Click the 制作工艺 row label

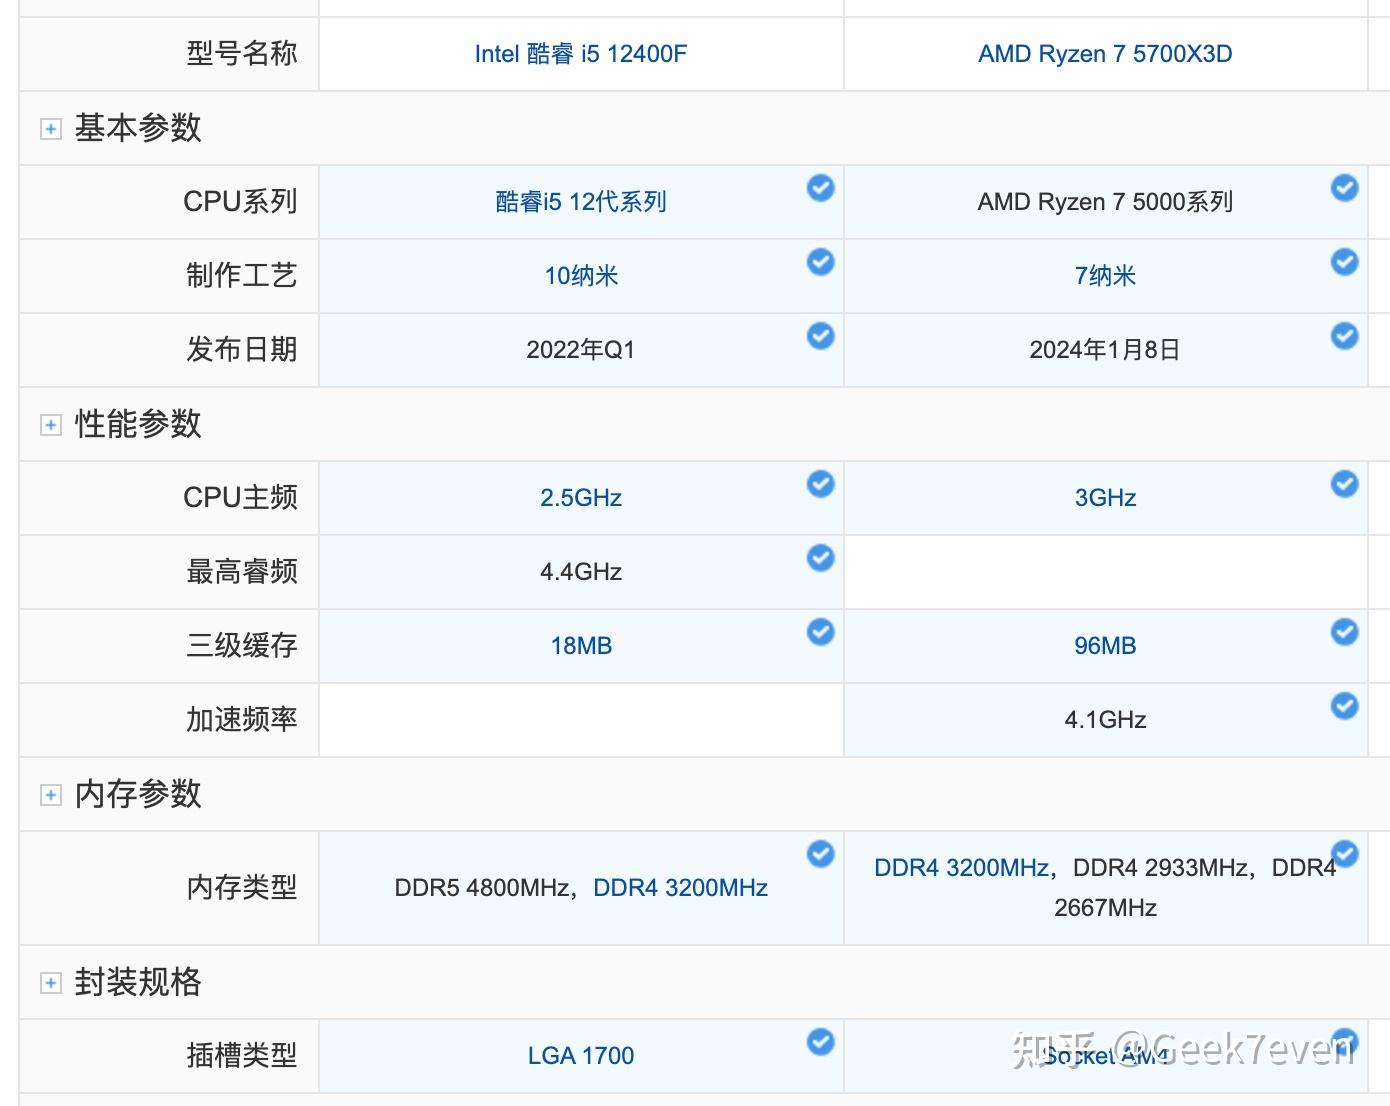tap(242, 276)
